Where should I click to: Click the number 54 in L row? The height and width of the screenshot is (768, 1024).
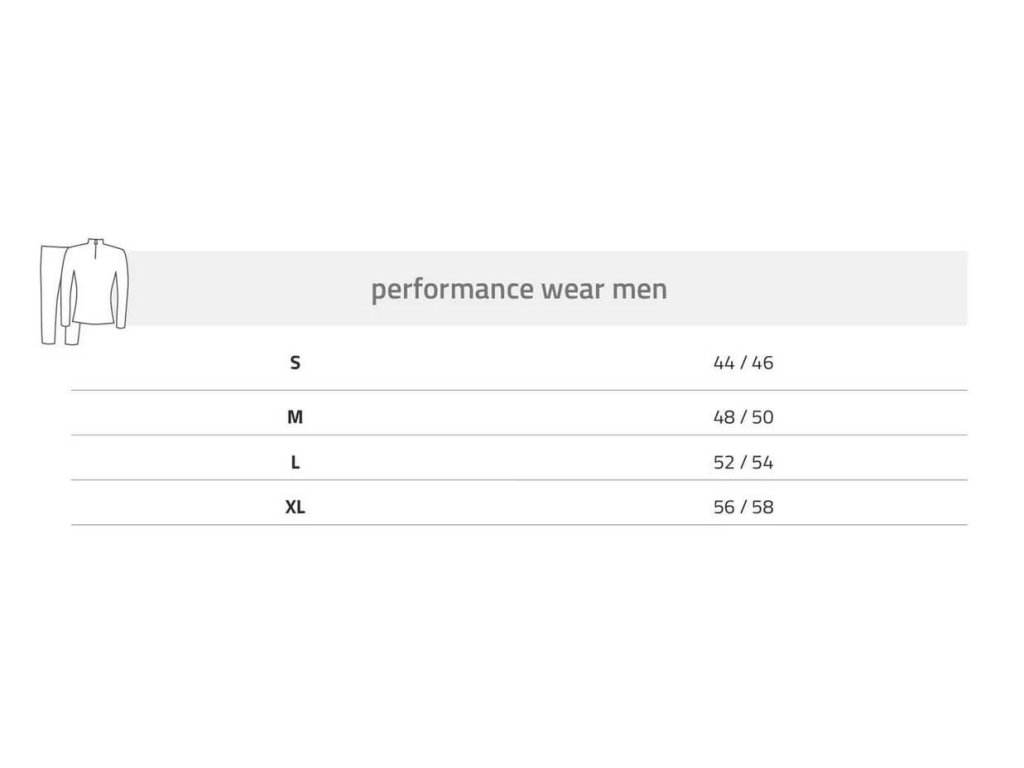[763, 462]
